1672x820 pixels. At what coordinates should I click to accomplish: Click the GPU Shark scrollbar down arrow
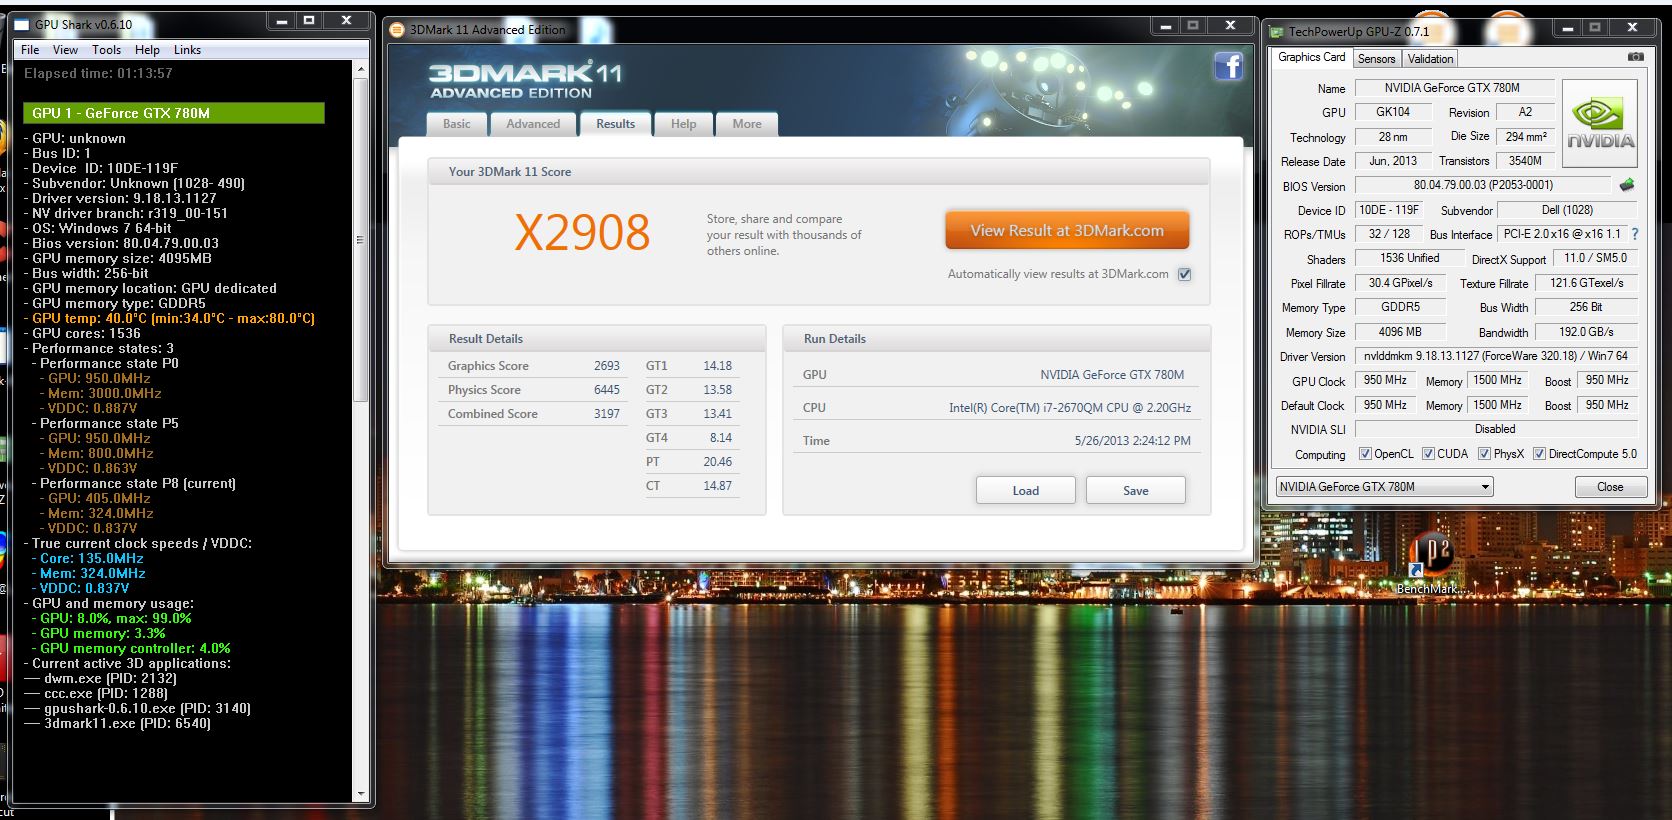pos(361,794)
